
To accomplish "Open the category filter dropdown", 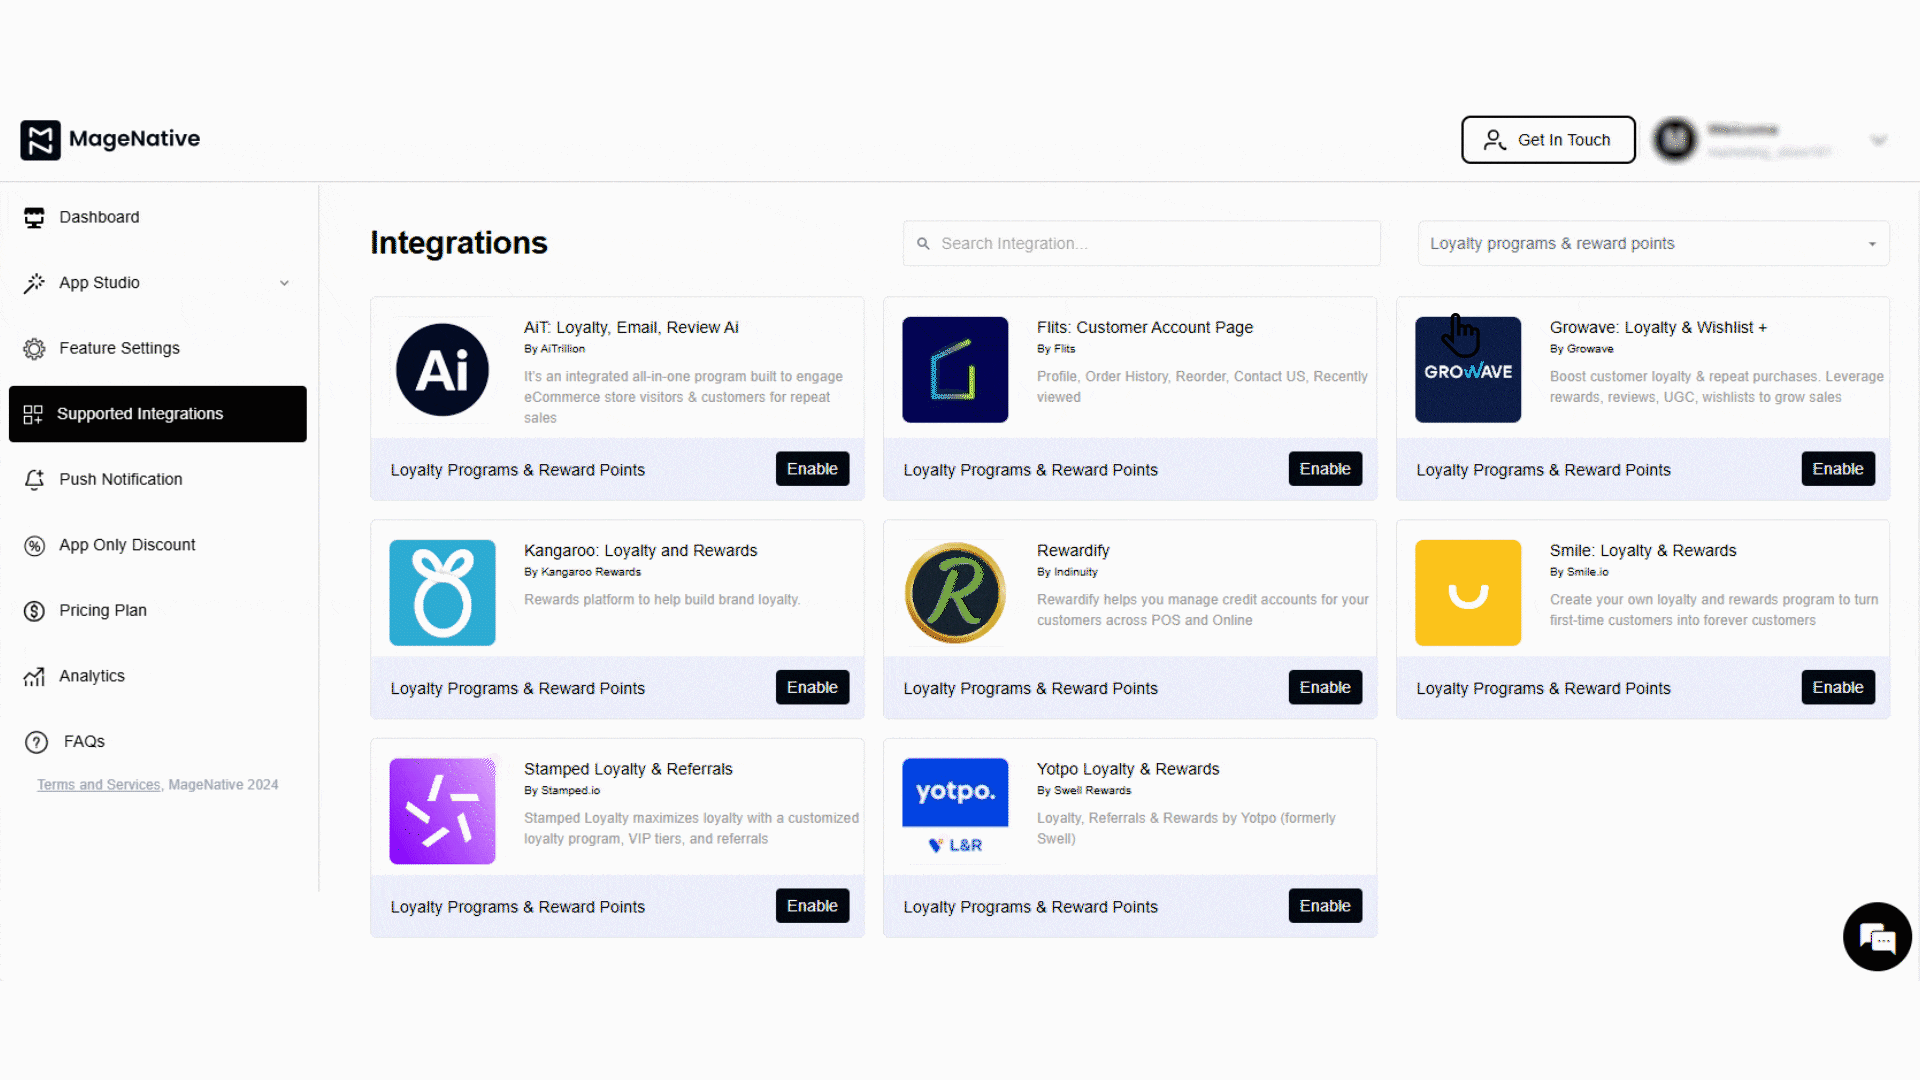I will 1652,243.
